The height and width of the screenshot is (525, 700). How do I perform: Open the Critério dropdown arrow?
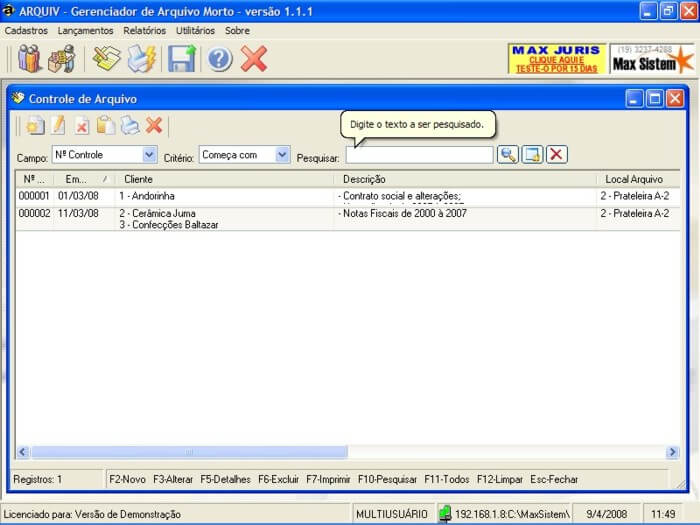pyautogui.click(x=282, y=155)
